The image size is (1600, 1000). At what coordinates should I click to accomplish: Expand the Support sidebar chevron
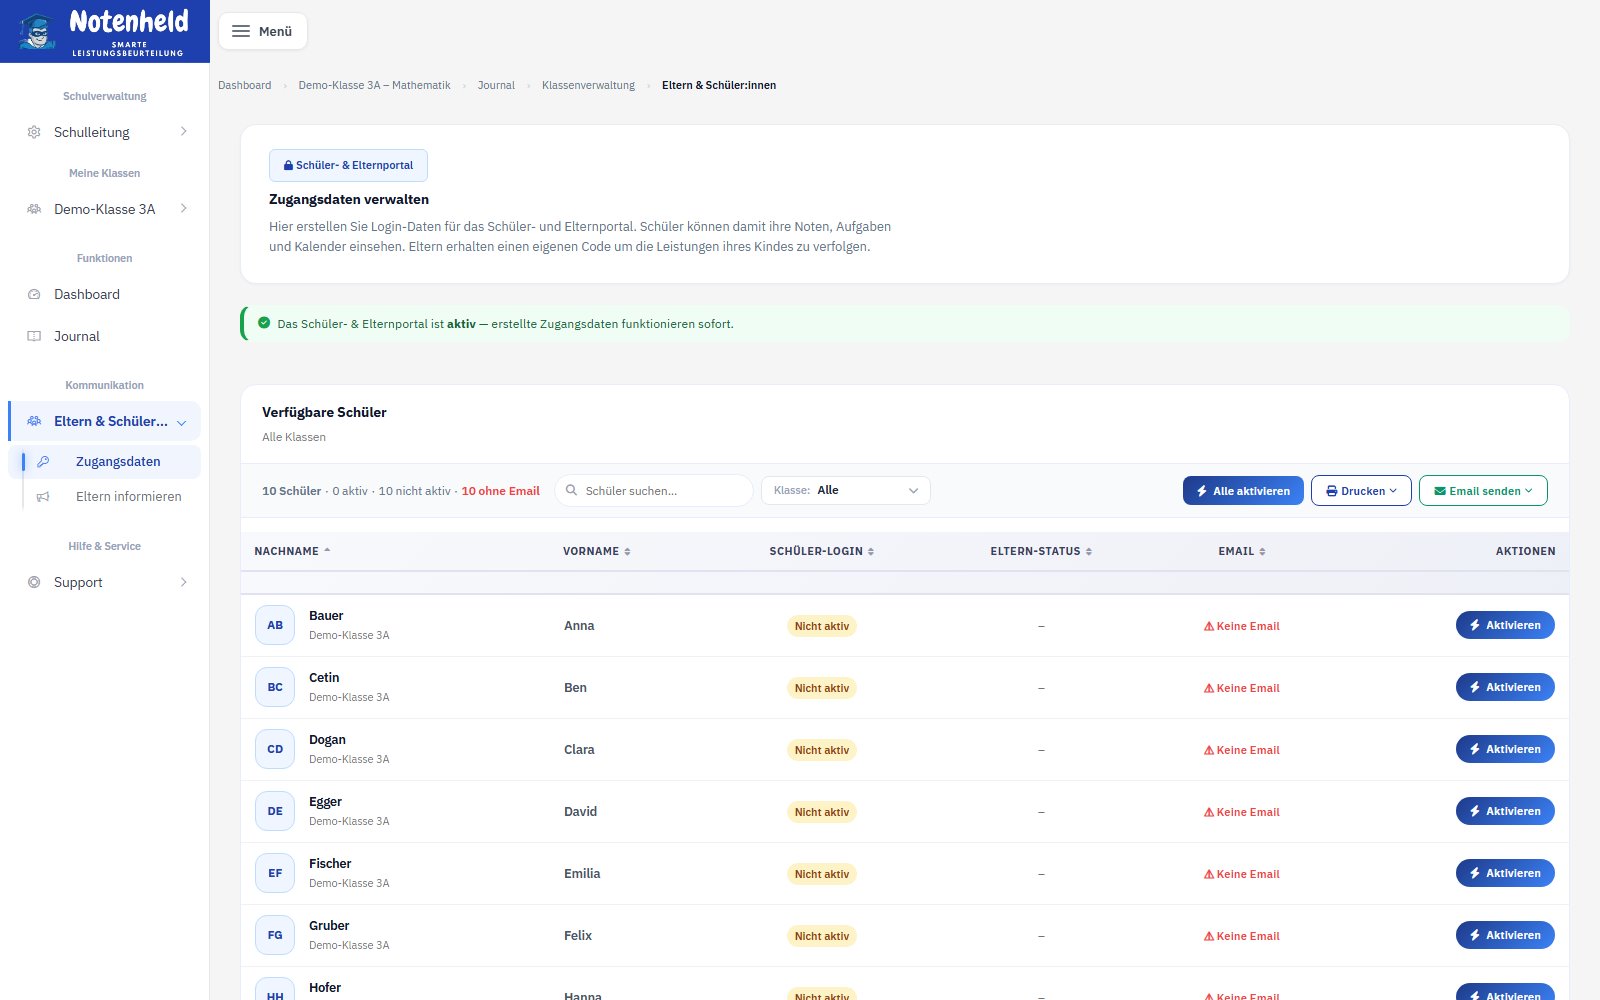[183, 582]
